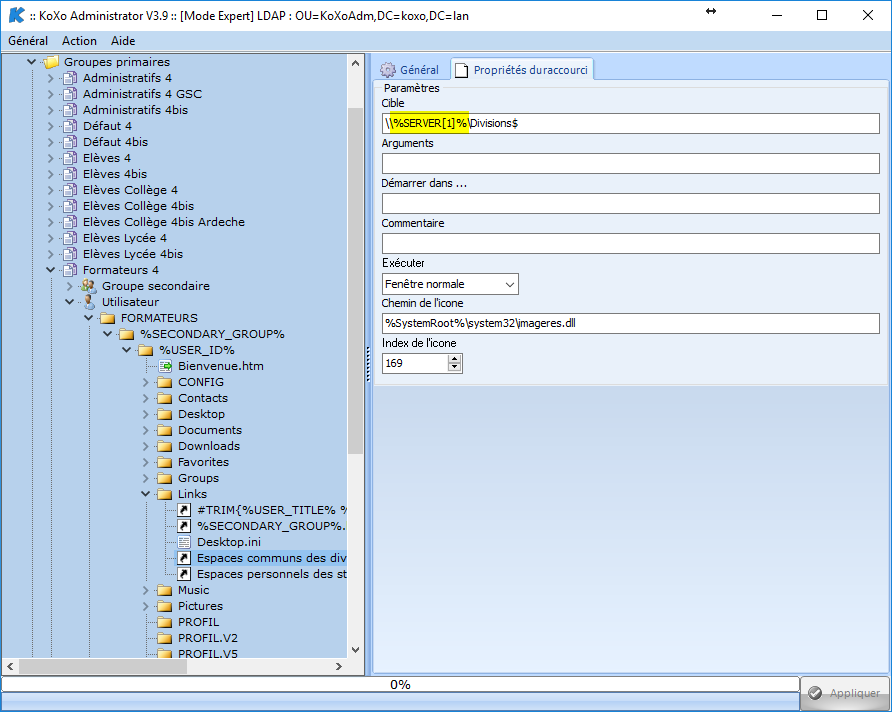
Task: Click the Général tab gear icon
Action: pyautogui.click(x=388, y=70)
